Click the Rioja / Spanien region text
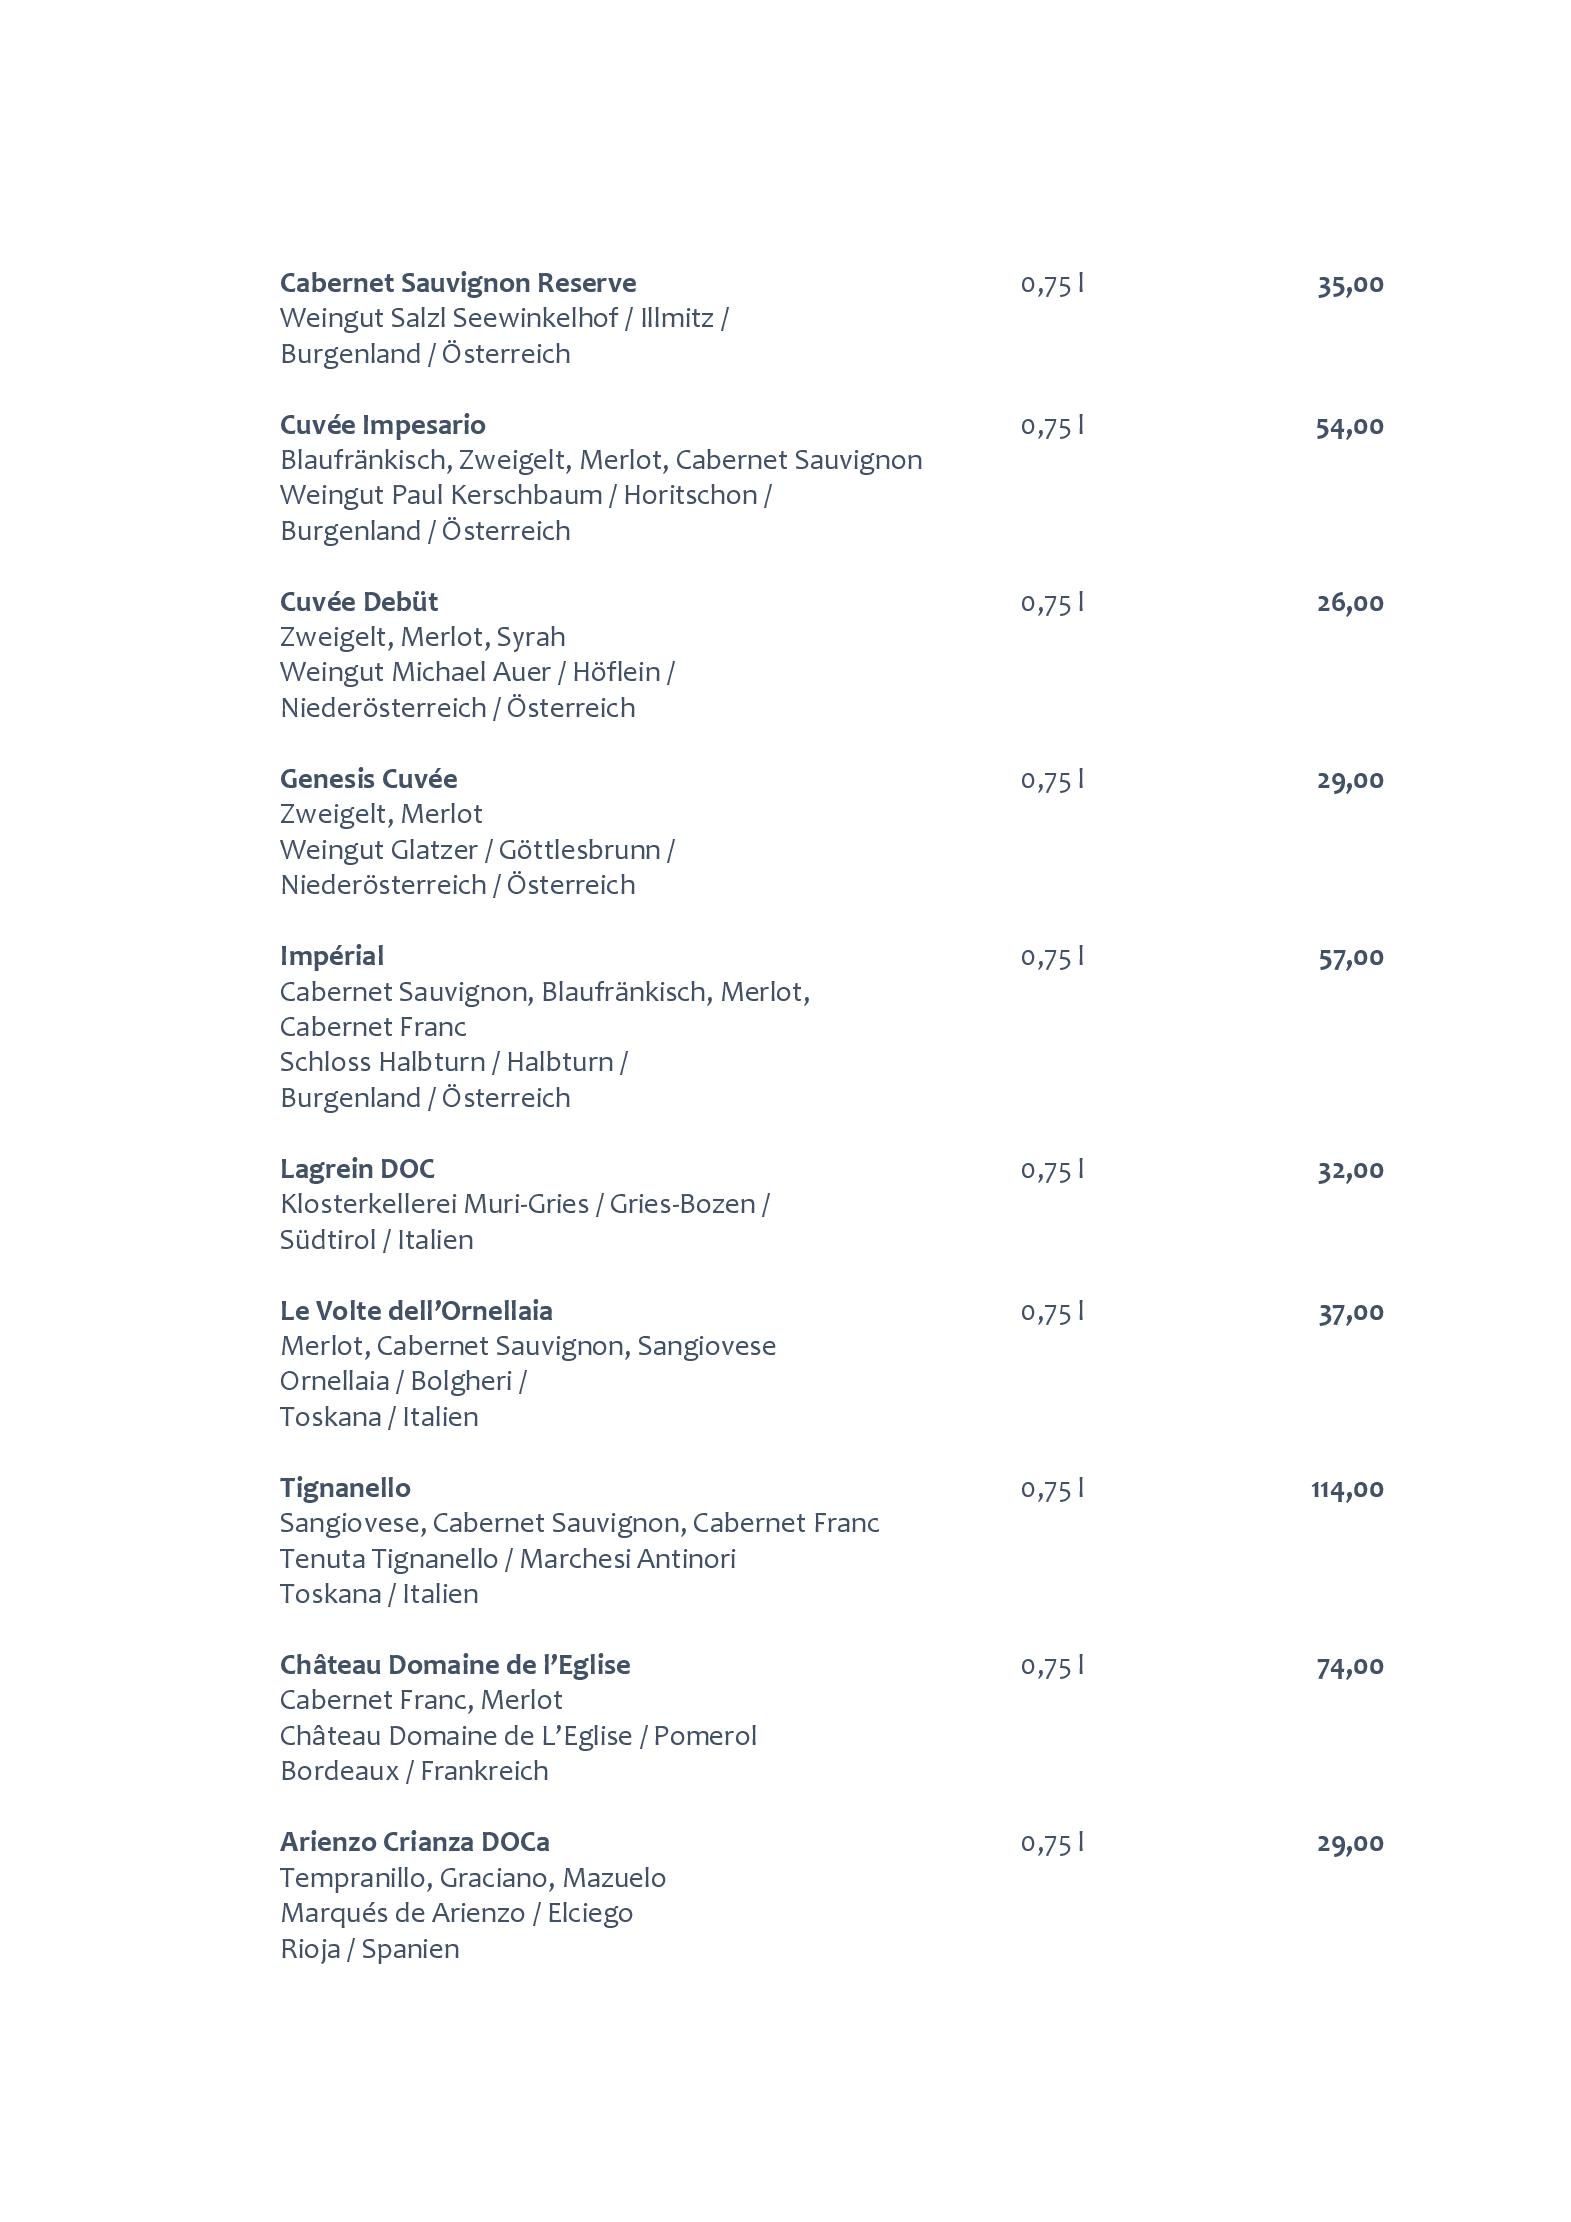This screenshot has width=1571, height=2222. click(370, 1950)
